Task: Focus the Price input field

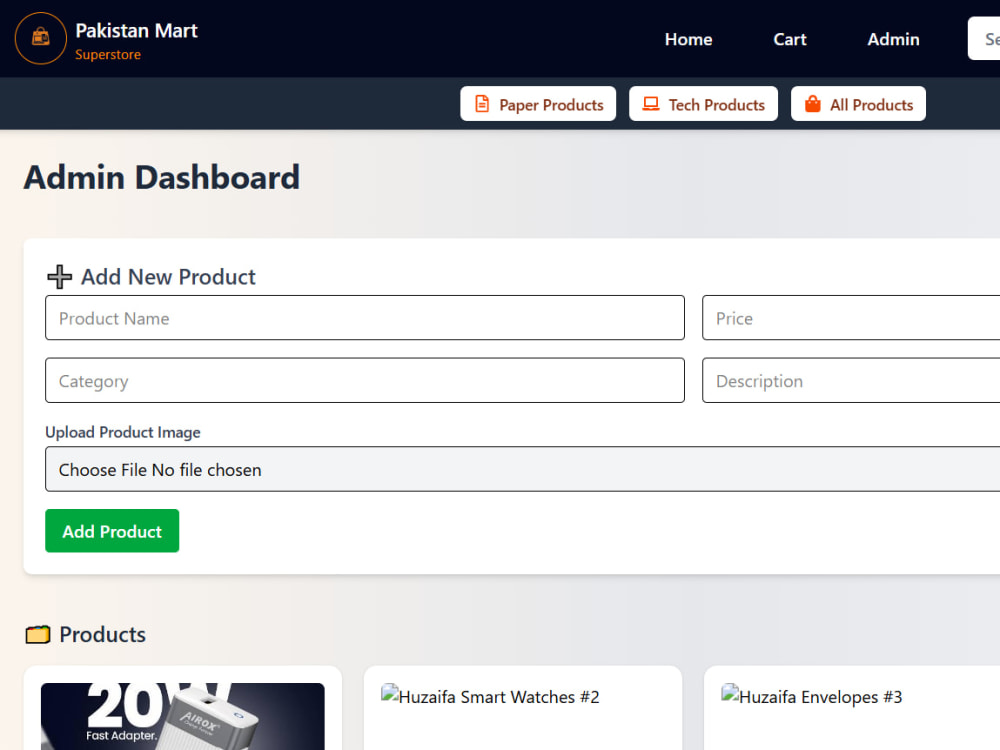Action: click(851, 318)
